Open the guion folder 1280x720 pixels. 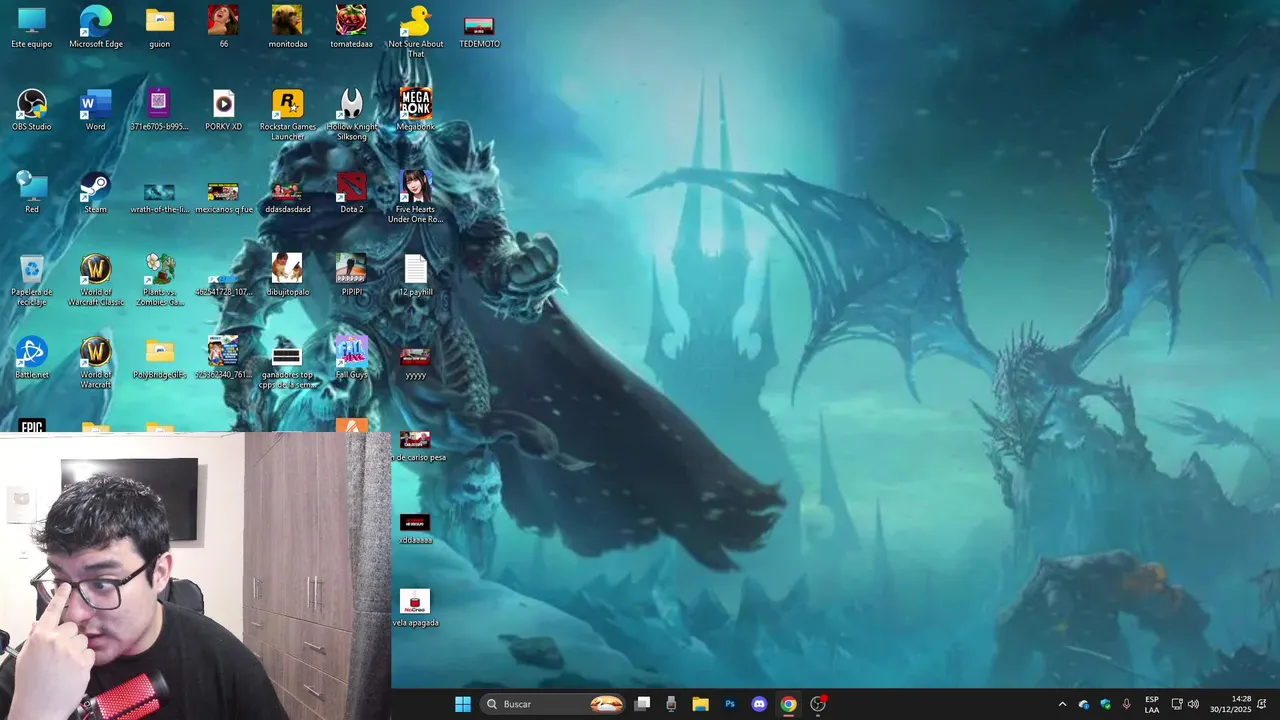159,27
